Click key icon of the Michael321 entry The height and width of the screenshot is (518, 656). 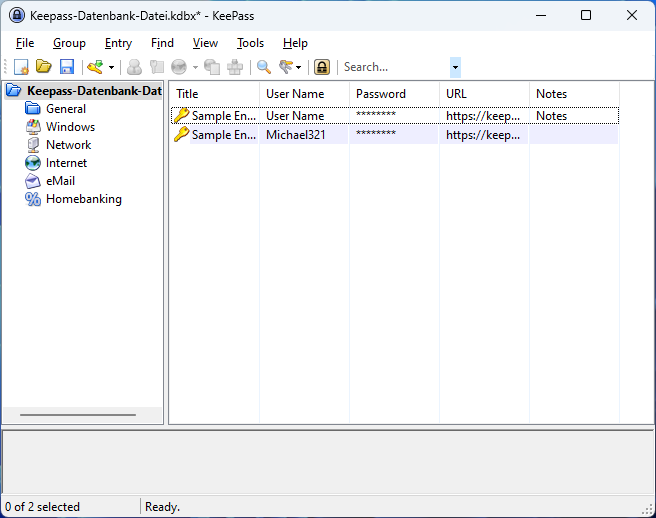(x=182, y=135)
